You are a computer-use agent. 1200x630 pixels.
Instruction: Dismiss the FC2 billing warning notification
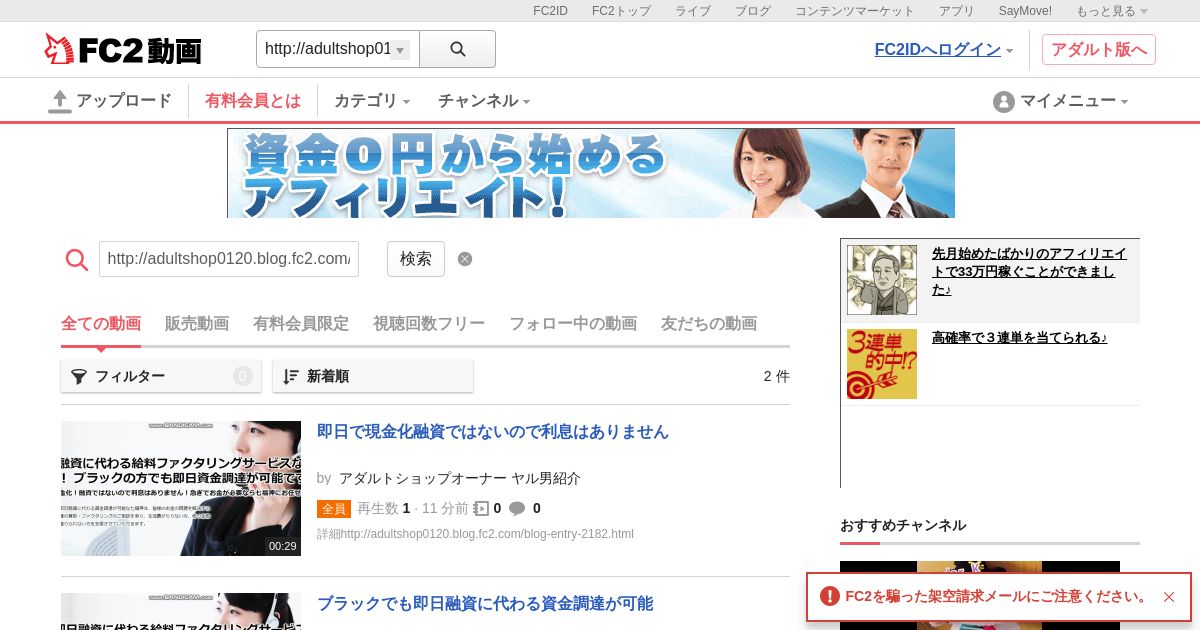[1169, 597]
